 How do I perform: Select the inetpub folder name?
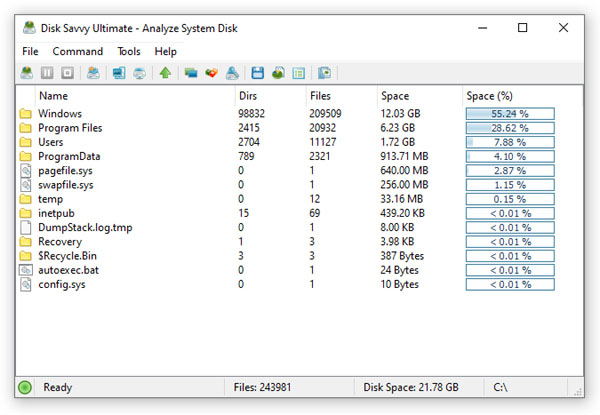[x=56, y=213]
